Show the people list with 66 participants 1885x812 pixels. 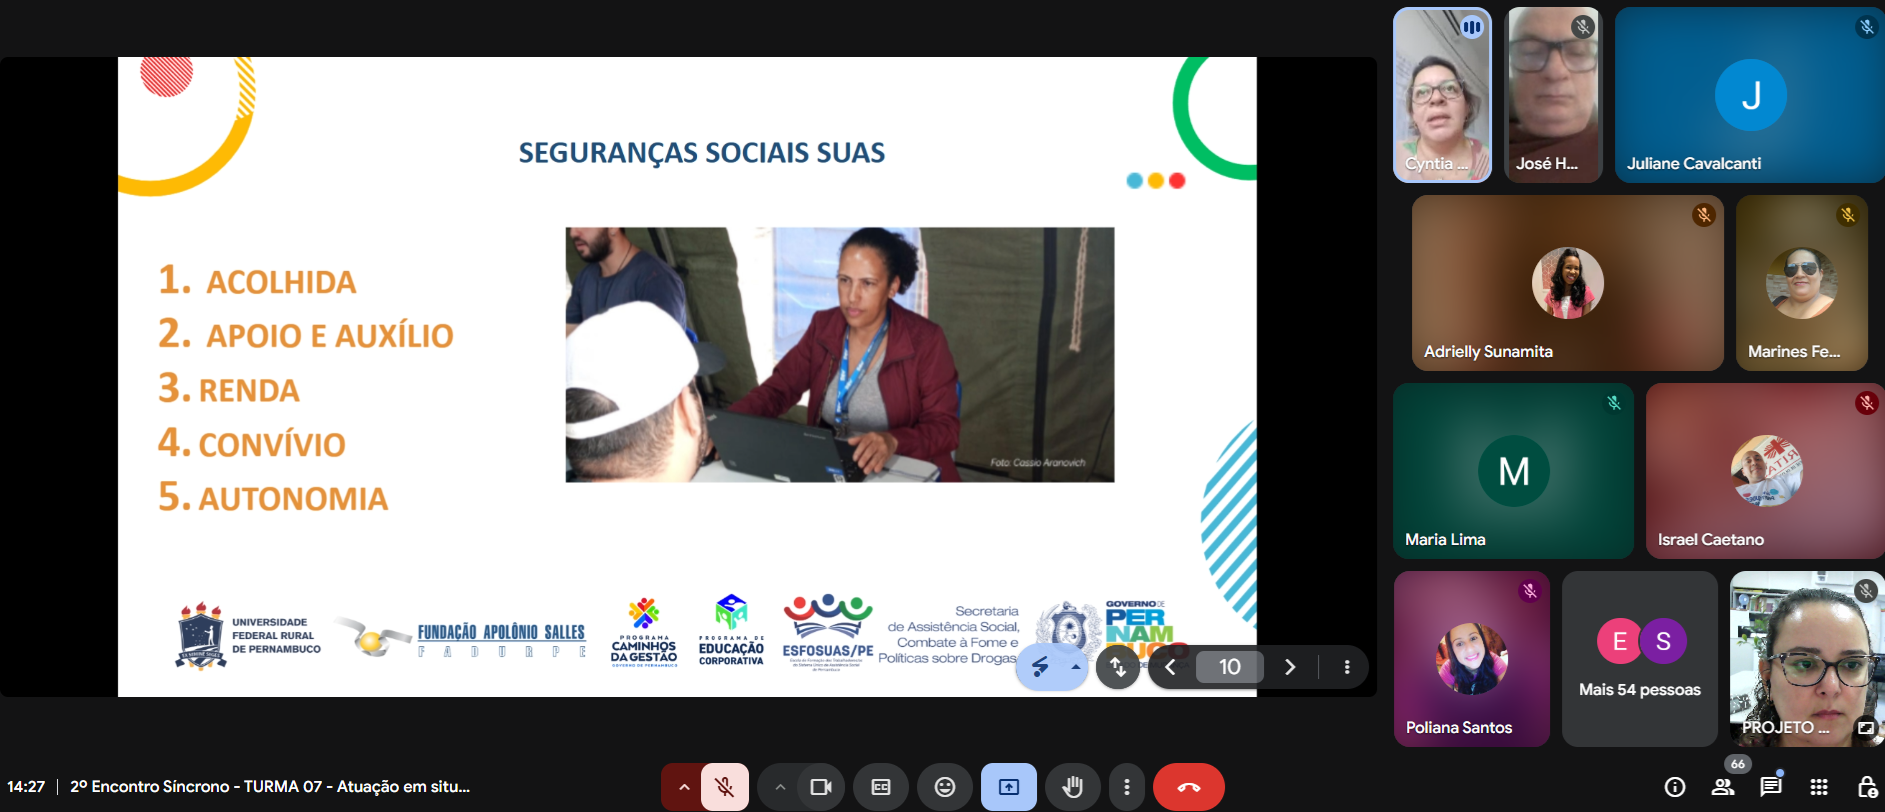[x=1723, y=787]
